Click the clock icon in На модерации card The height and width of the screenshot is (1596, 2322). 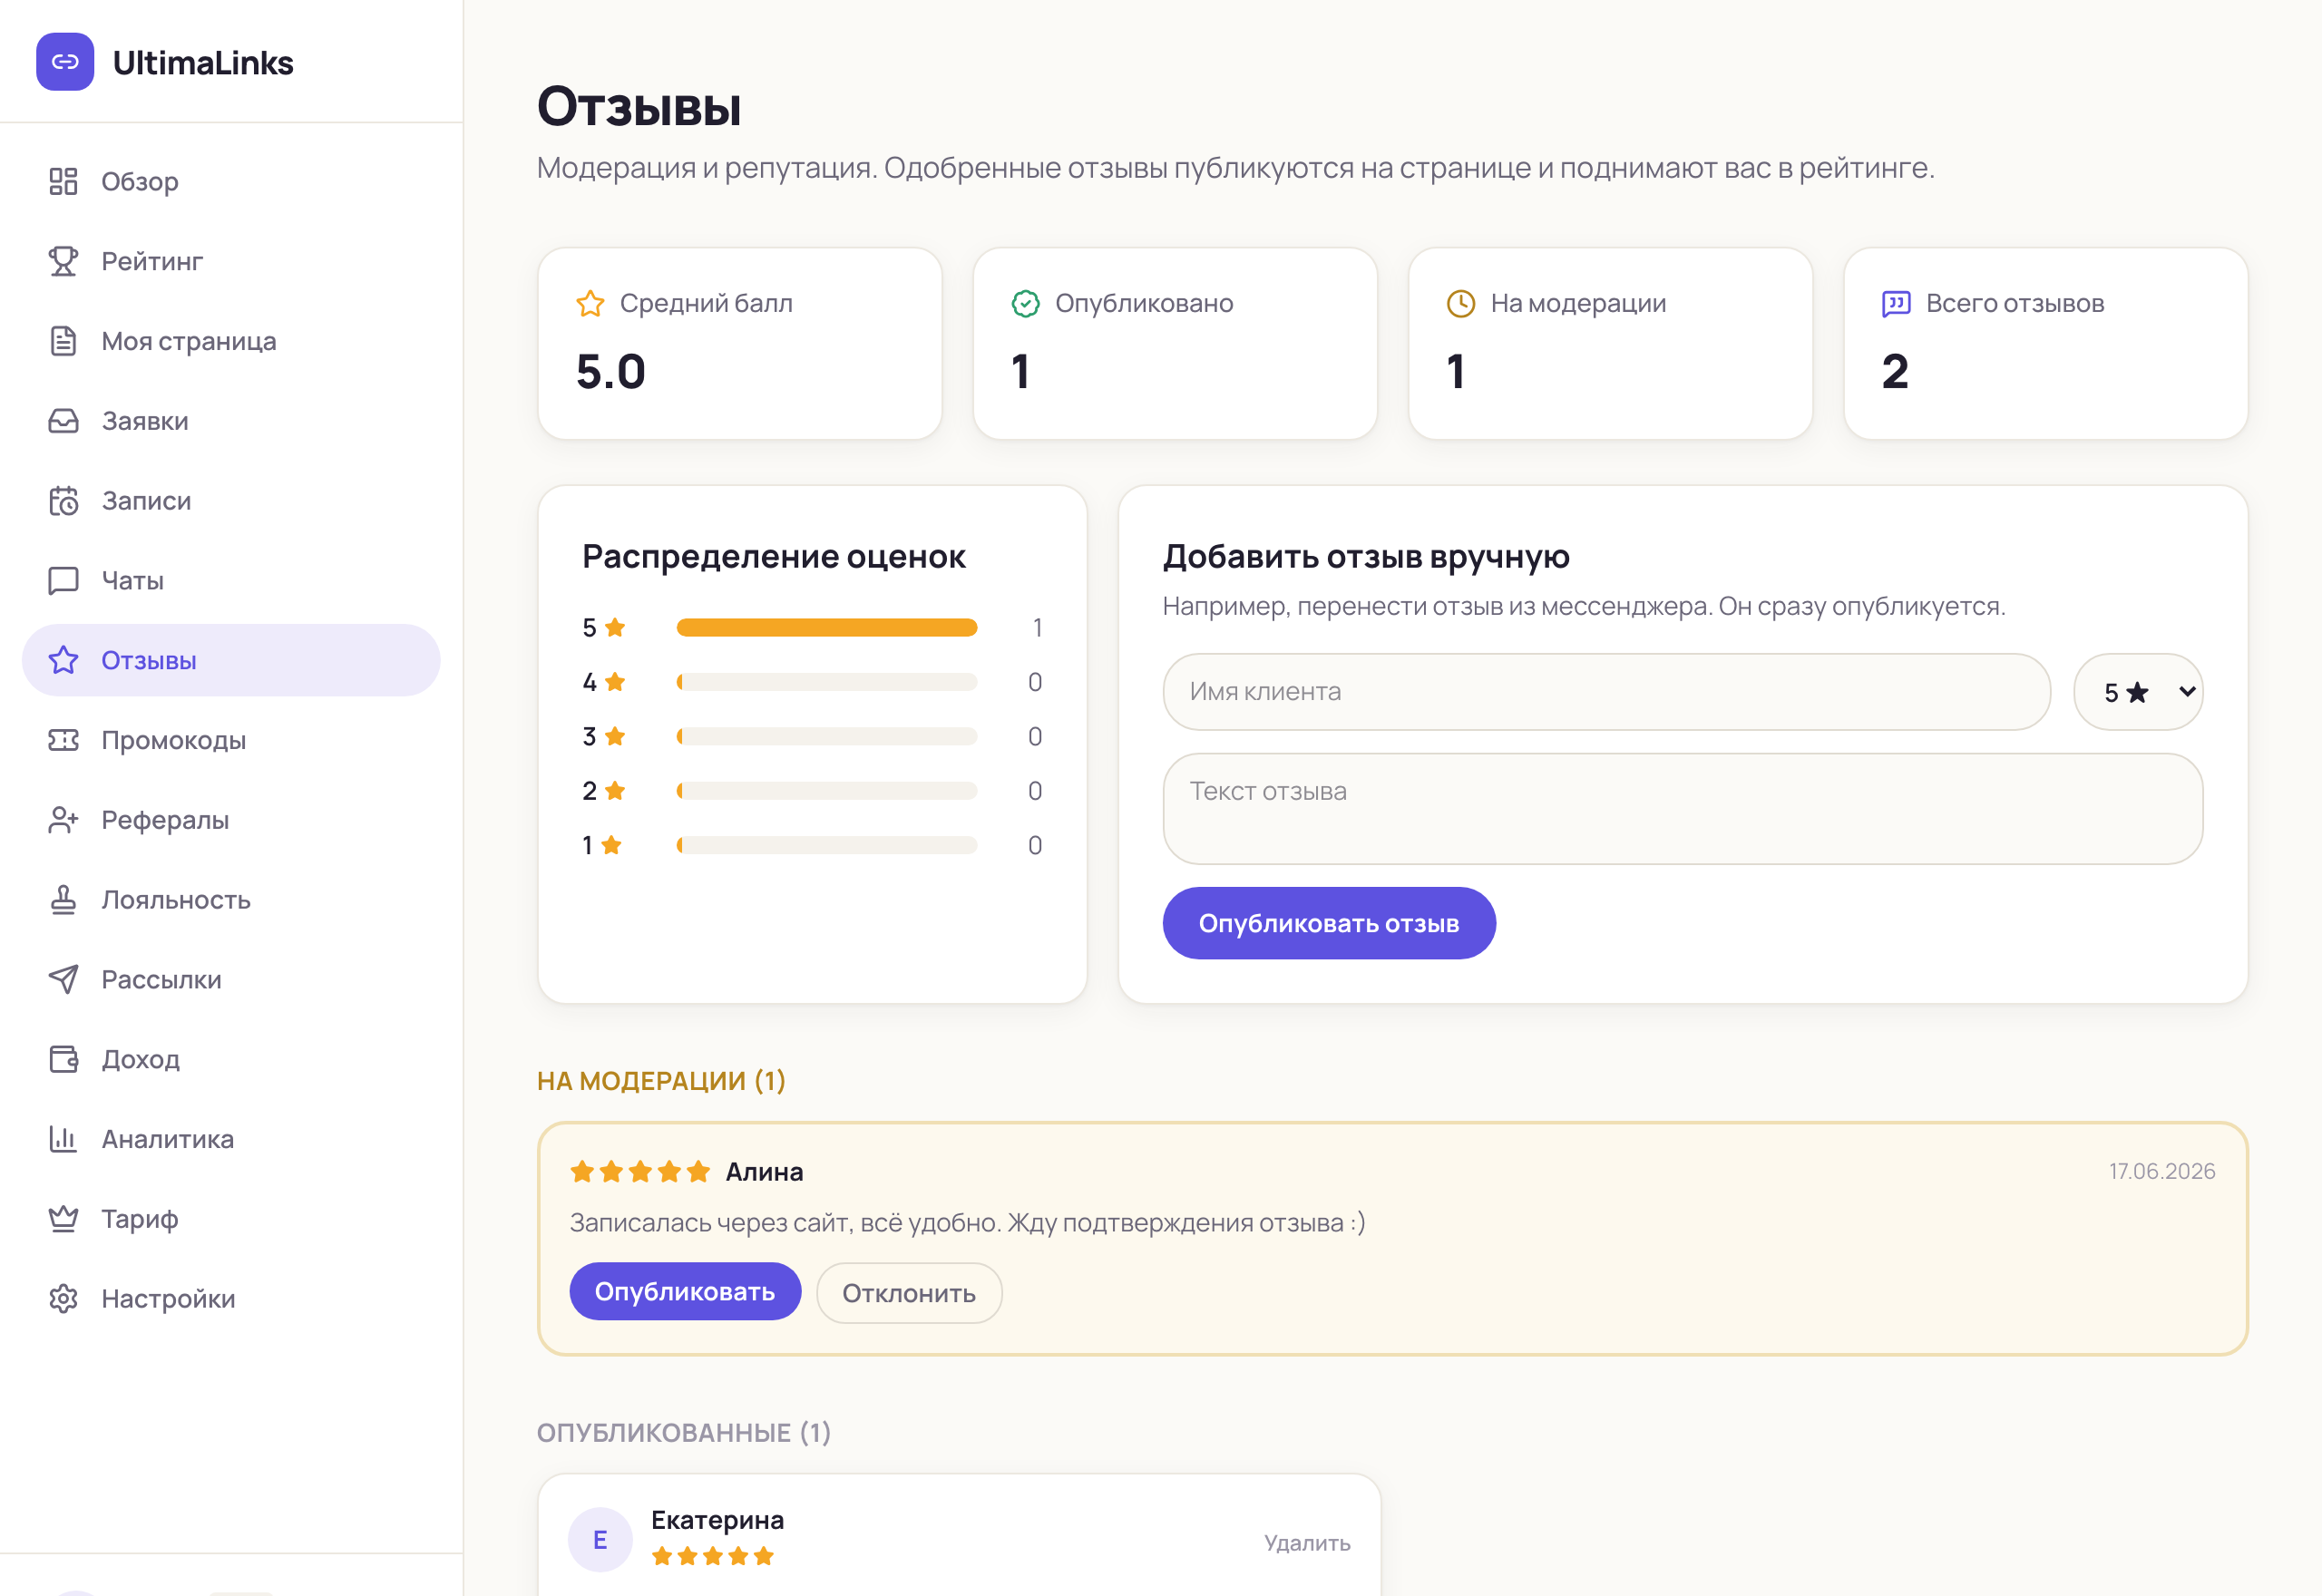(x=1461, y=303)
